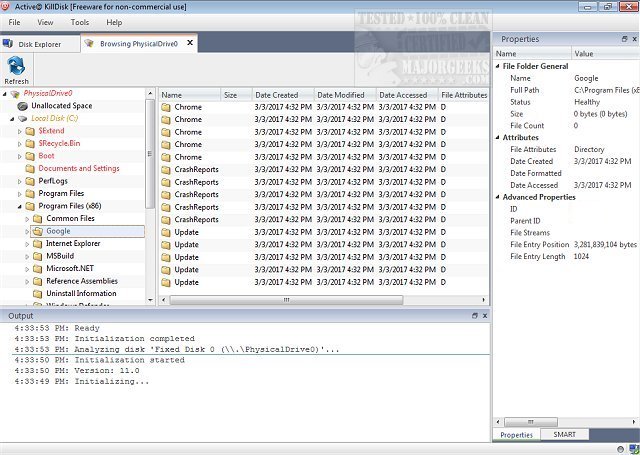640x455 pixels.
Task: Sort file list by Date Modified column
Action: (x=343, y=95)
